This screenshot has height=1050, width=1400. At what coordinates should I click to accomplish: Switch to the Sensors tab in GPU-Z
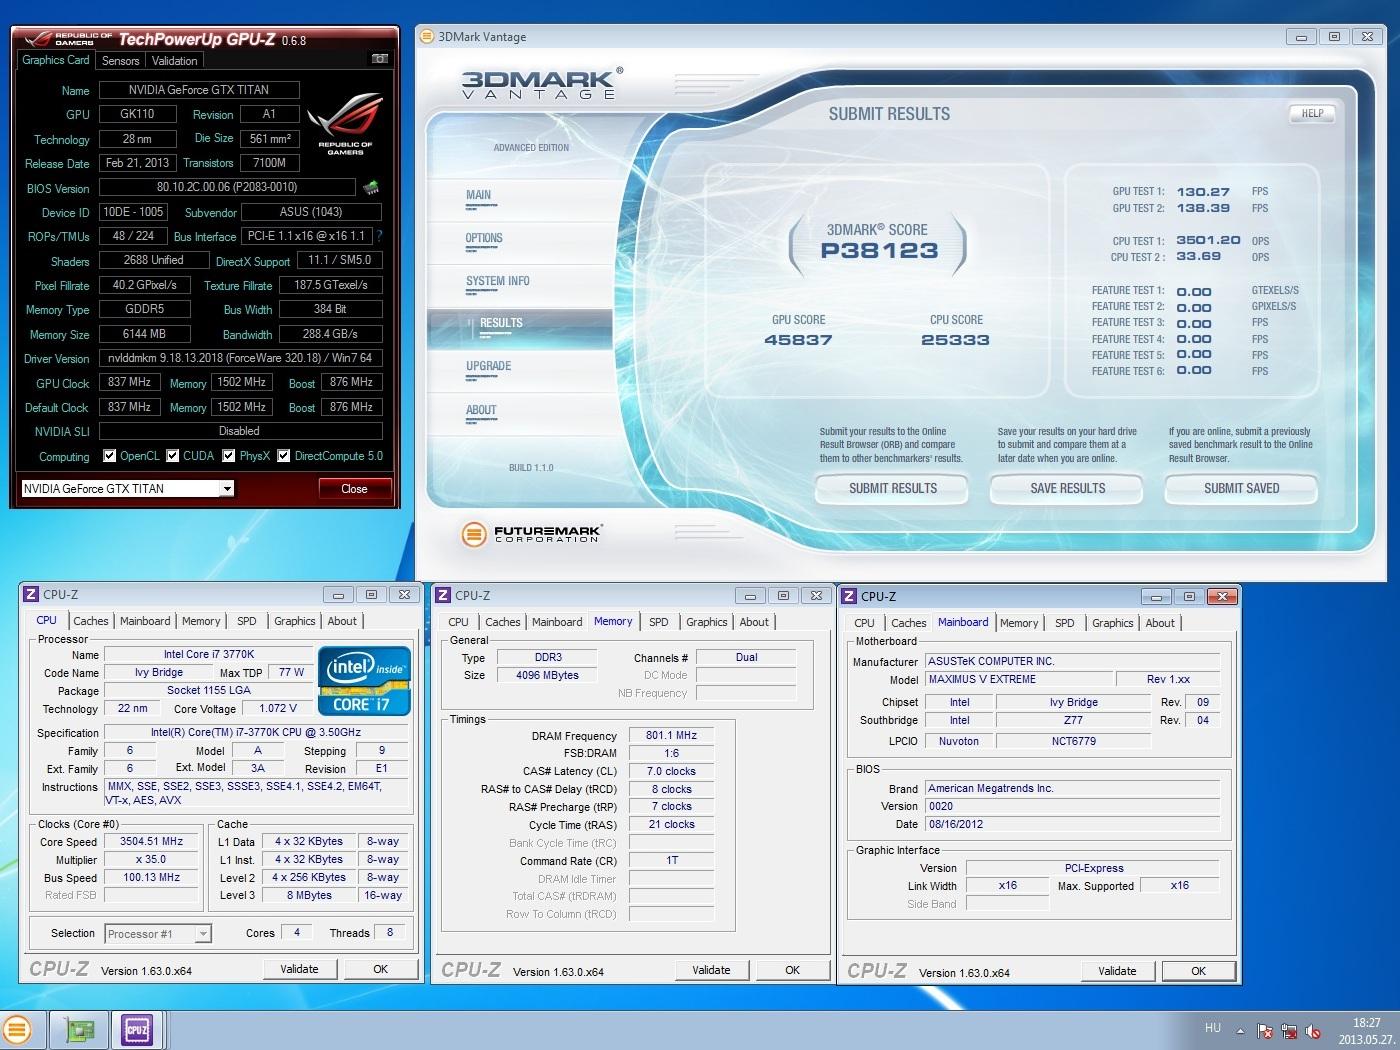tap(120, 61)
